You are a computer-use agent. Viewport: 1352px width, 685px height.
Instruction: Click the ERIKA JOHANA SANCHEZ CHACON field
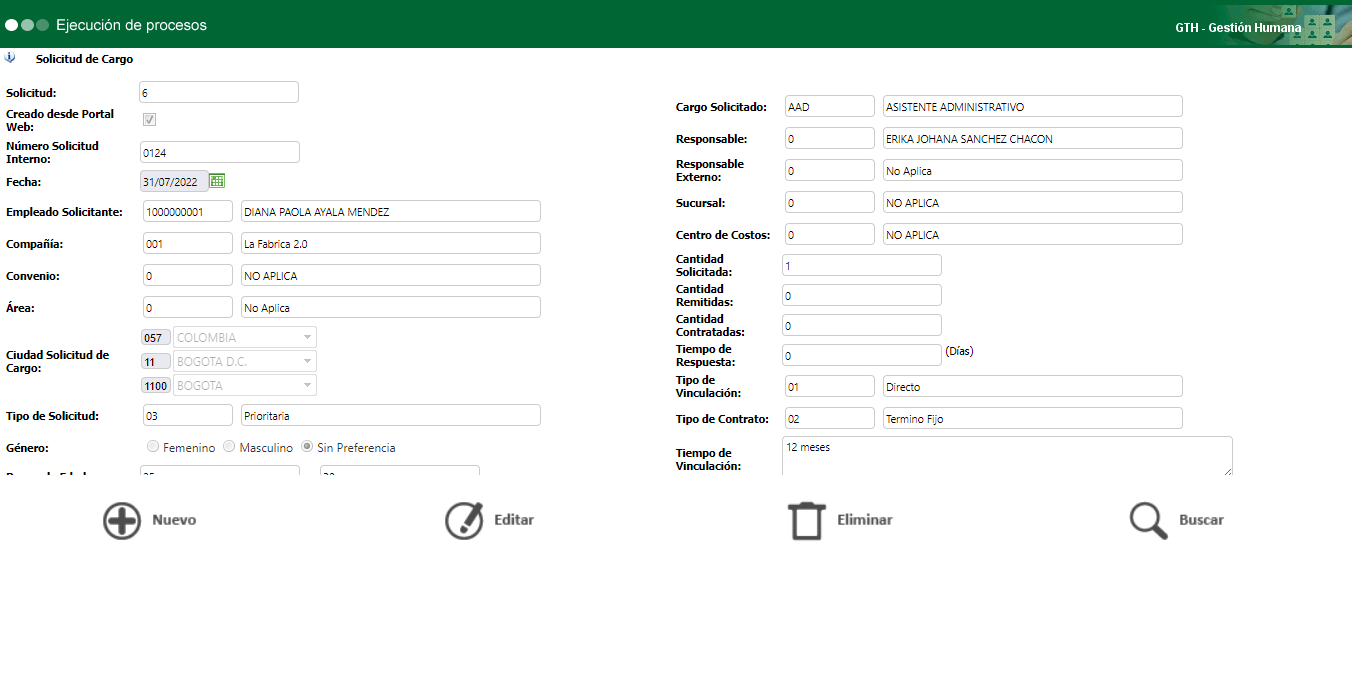pyautogui.click(x=1033, y=138)
